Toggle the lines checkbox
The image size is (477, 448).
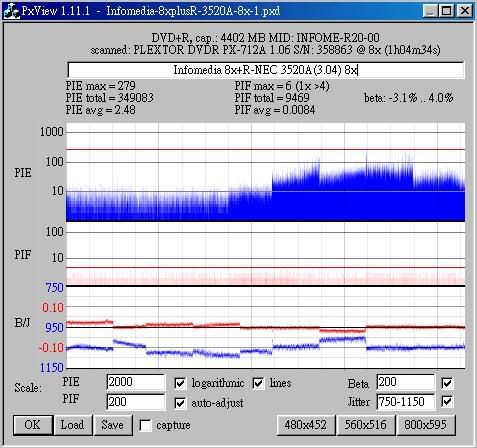click(x=259, y=383)
